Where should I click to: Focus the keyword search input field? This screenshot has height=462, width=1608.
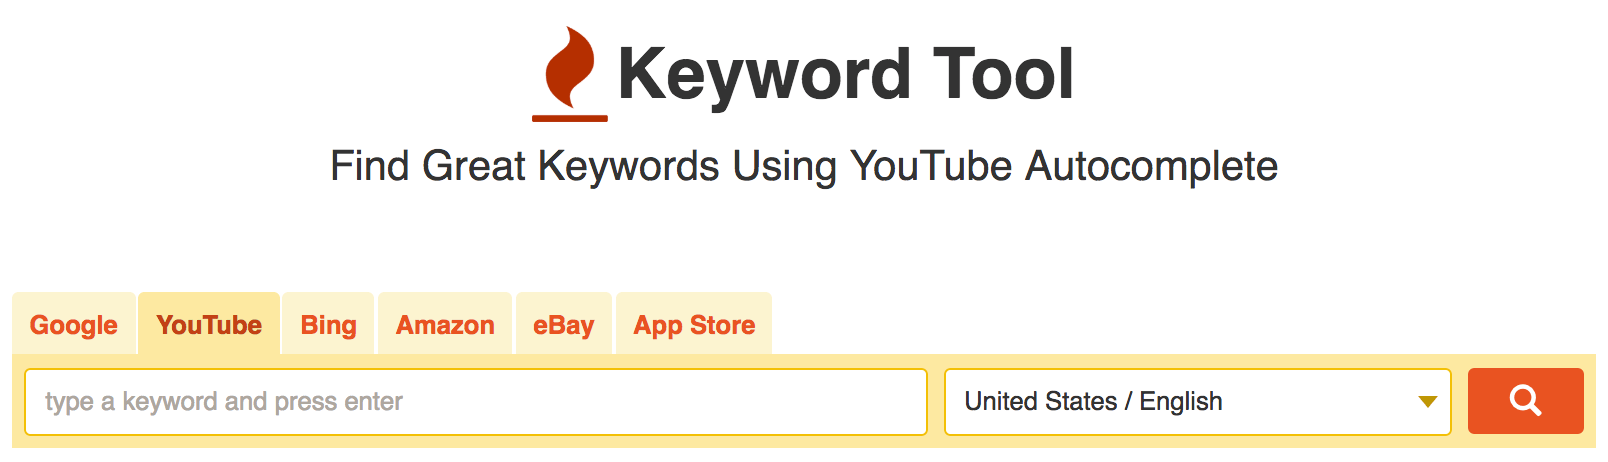click(x=476, y=402)
